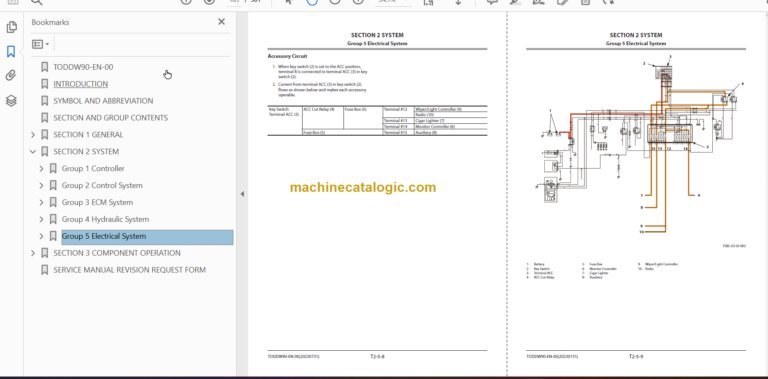Screen dimensions: 768x379
Task: Select the TODDW90-EN-00 bookmark
Action: 83,67
